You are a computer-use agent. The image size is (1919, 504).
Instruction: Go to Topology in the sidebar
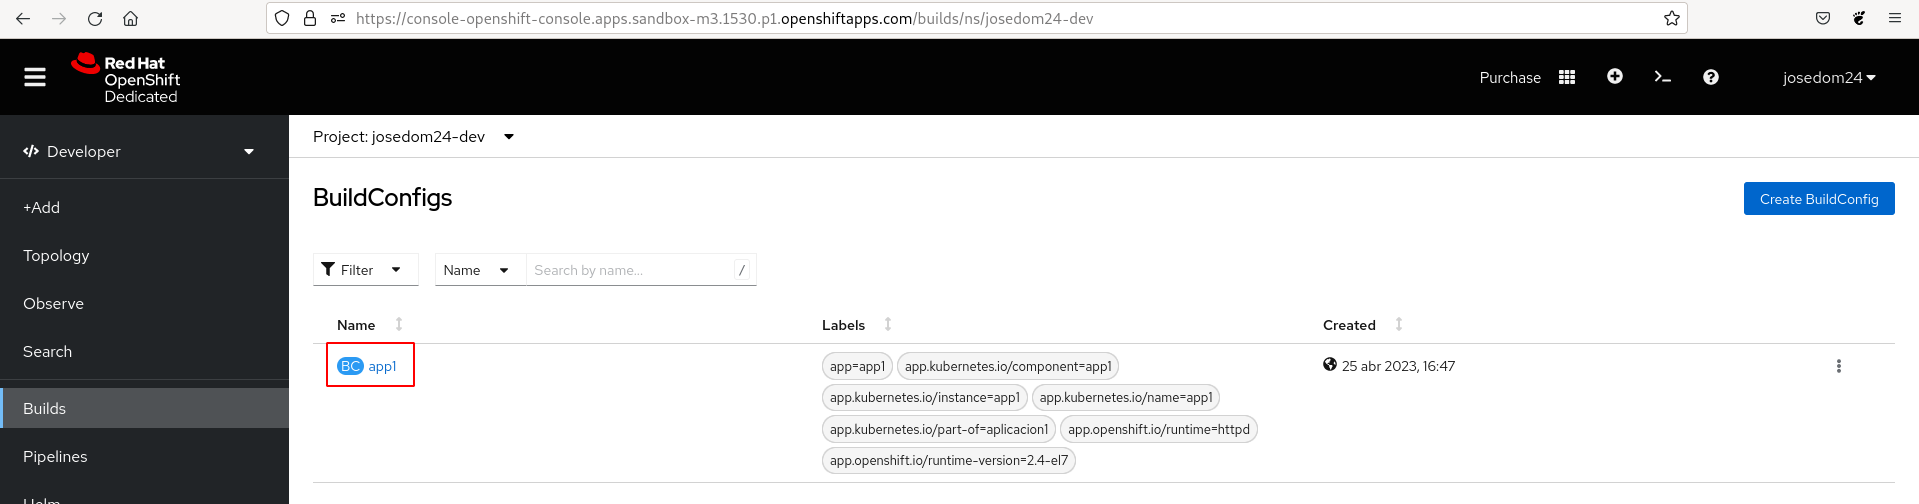pos(56,256)
